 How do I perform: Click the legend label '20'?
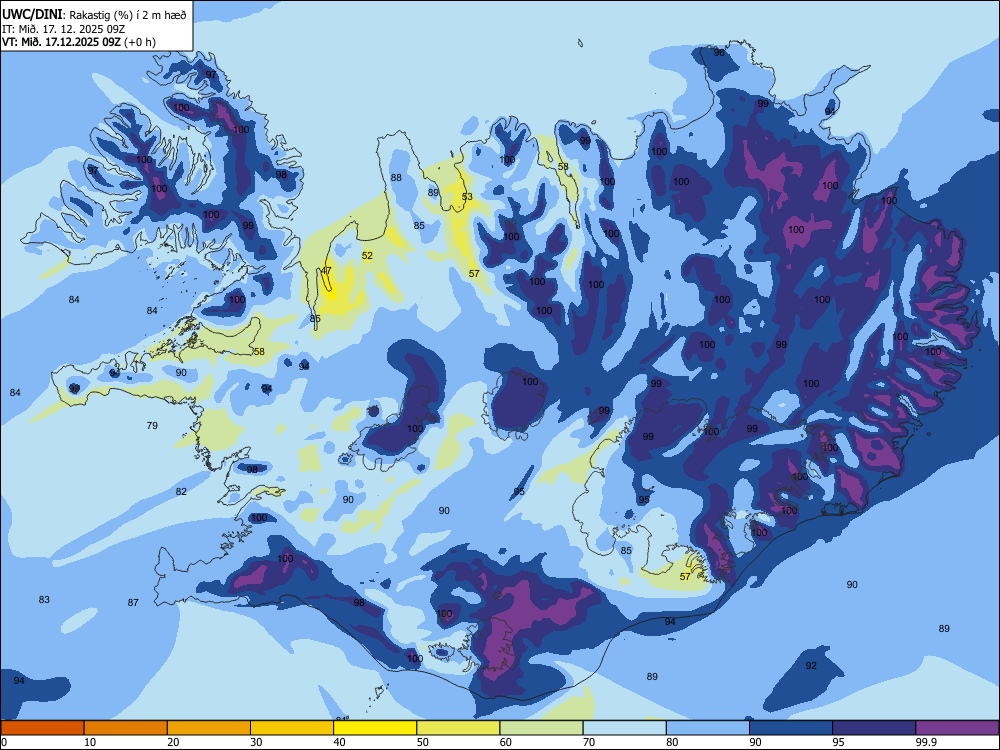click(x=173, y=742)
